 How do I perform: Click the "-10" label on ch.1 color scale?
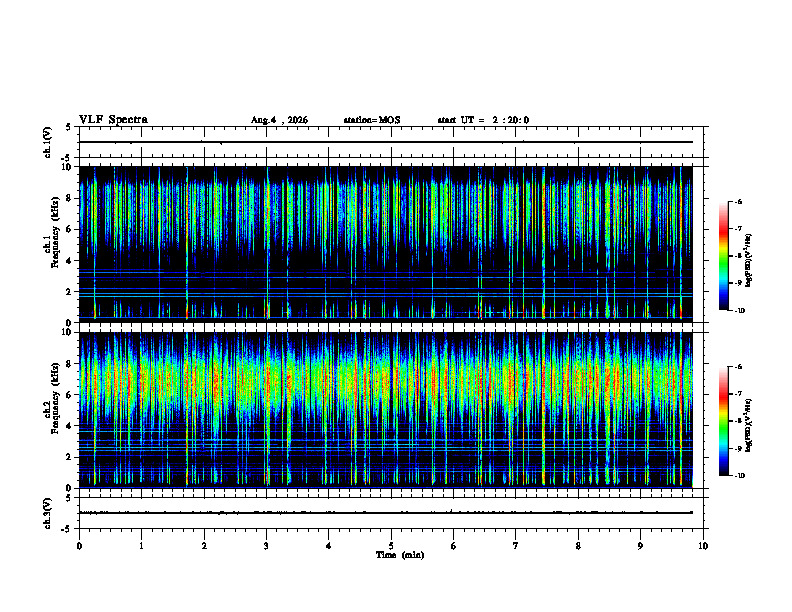tap(739, 311)
